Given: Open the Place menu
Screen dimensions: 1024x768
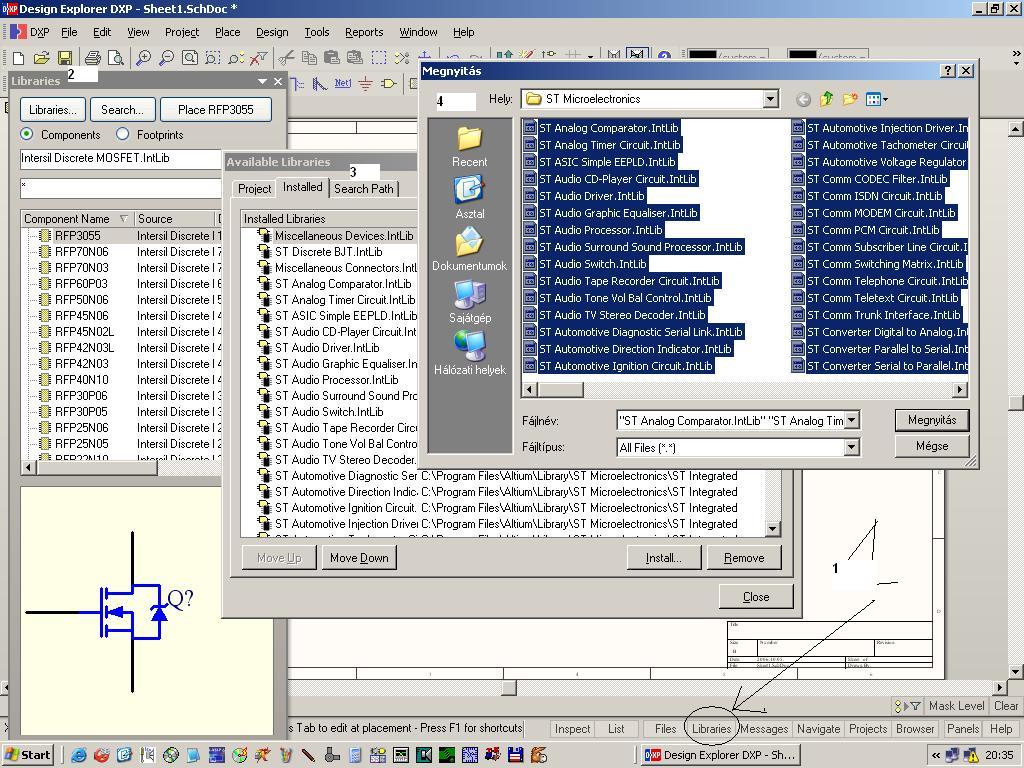Looking at the screenshot, I should 227,32.
